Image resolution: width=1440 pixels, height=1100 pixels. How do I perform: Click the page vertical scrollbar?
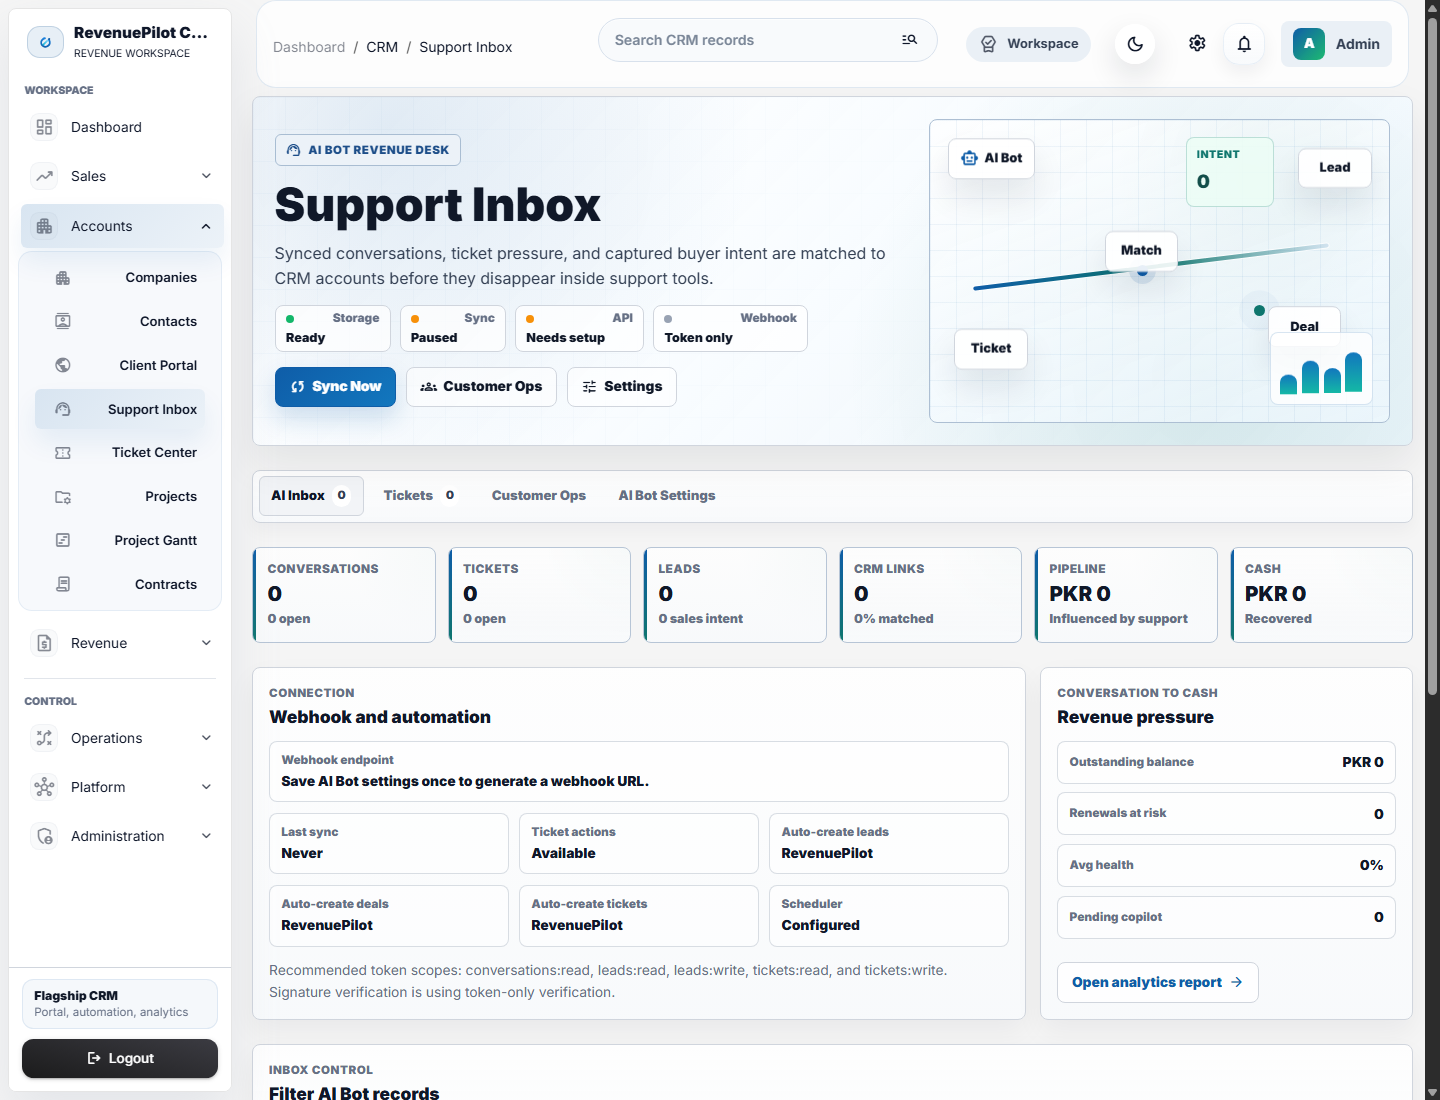(x=1432, y=355)
